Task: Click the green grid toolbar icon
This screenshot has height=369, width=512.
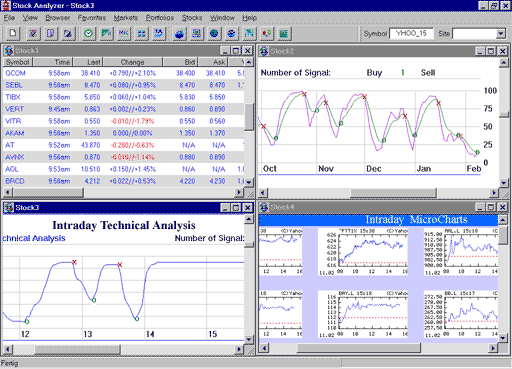Action: click(x=249, y=33)
